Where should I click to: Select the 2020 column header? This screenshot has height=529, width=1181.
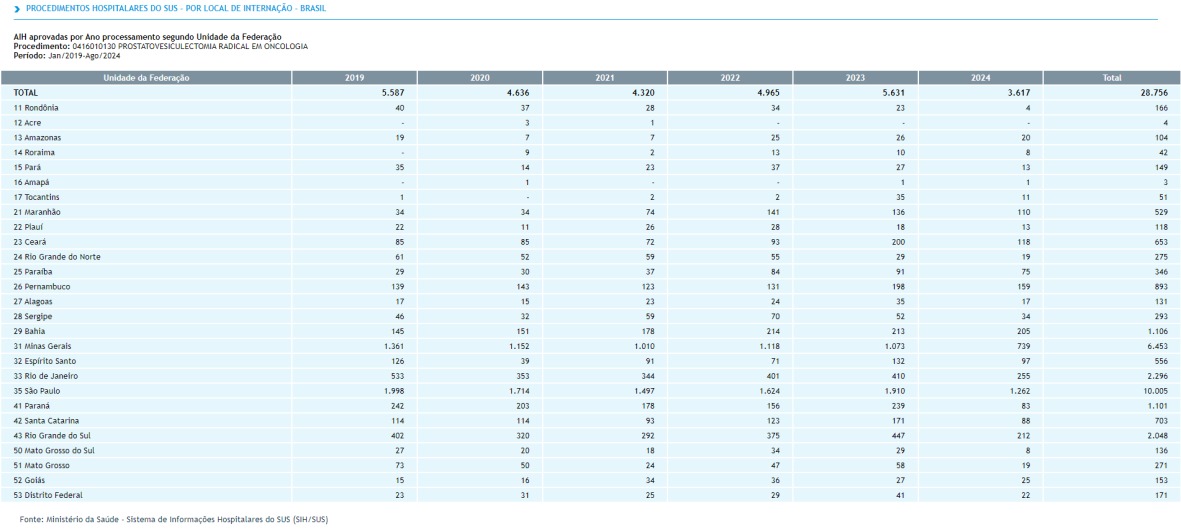(480, 77)
